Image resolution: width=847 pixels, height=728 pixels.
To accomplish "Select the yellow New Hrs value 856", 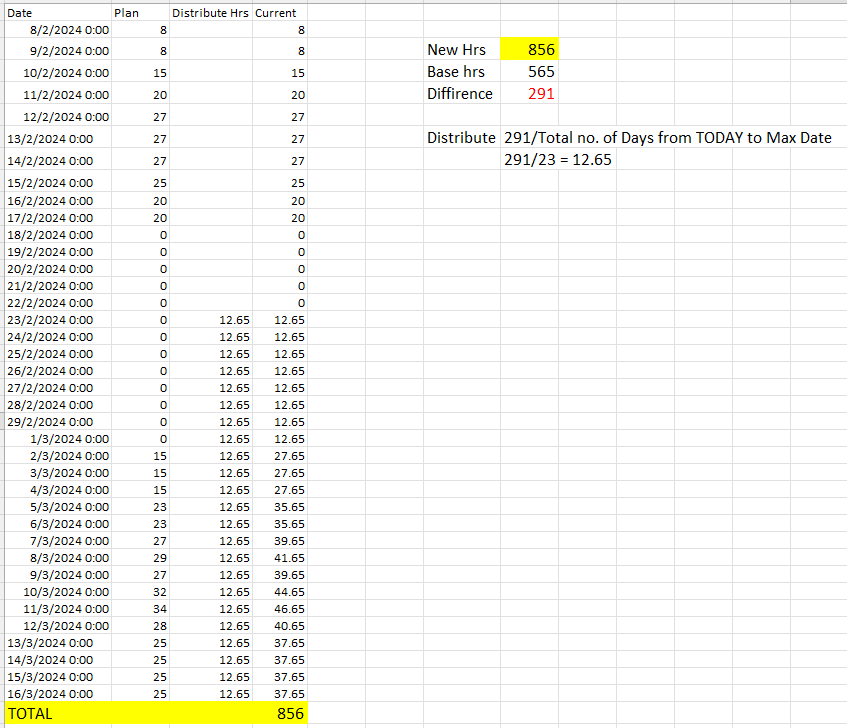I will click(x=529, y=49).
